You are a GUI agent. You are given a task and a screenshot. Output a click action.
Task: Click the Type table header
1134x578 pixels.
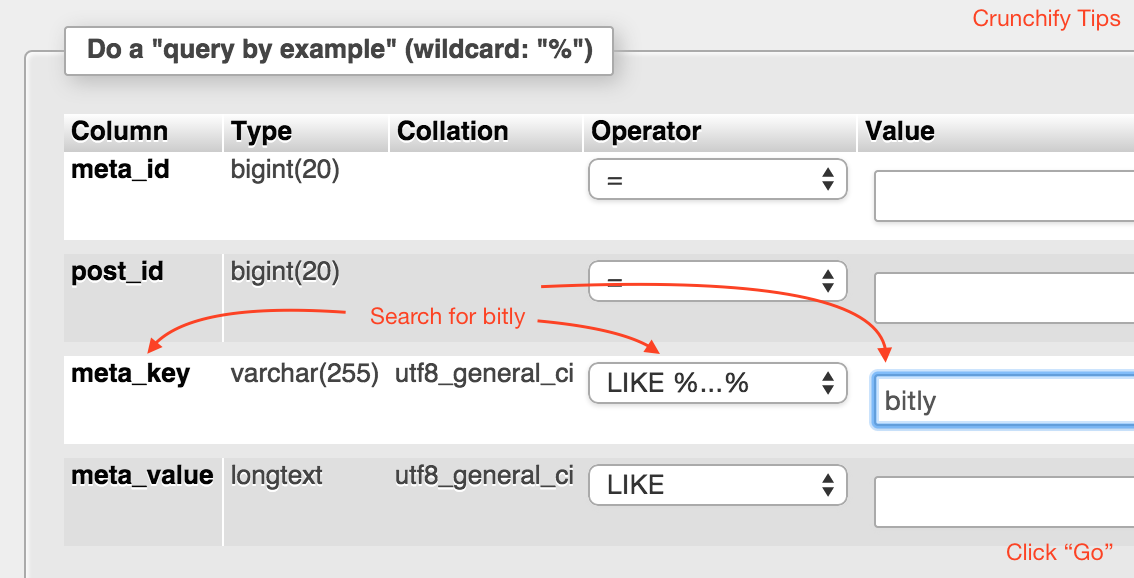tap(261, 131)
